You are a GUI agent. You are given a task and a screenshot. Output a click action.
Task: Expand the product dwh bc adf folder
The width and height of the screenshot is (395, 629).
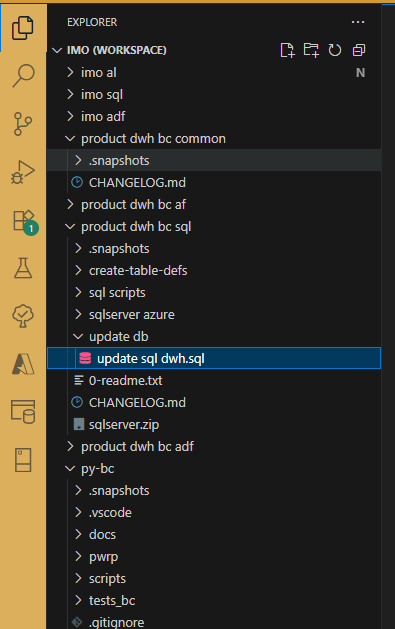(70, 446)
